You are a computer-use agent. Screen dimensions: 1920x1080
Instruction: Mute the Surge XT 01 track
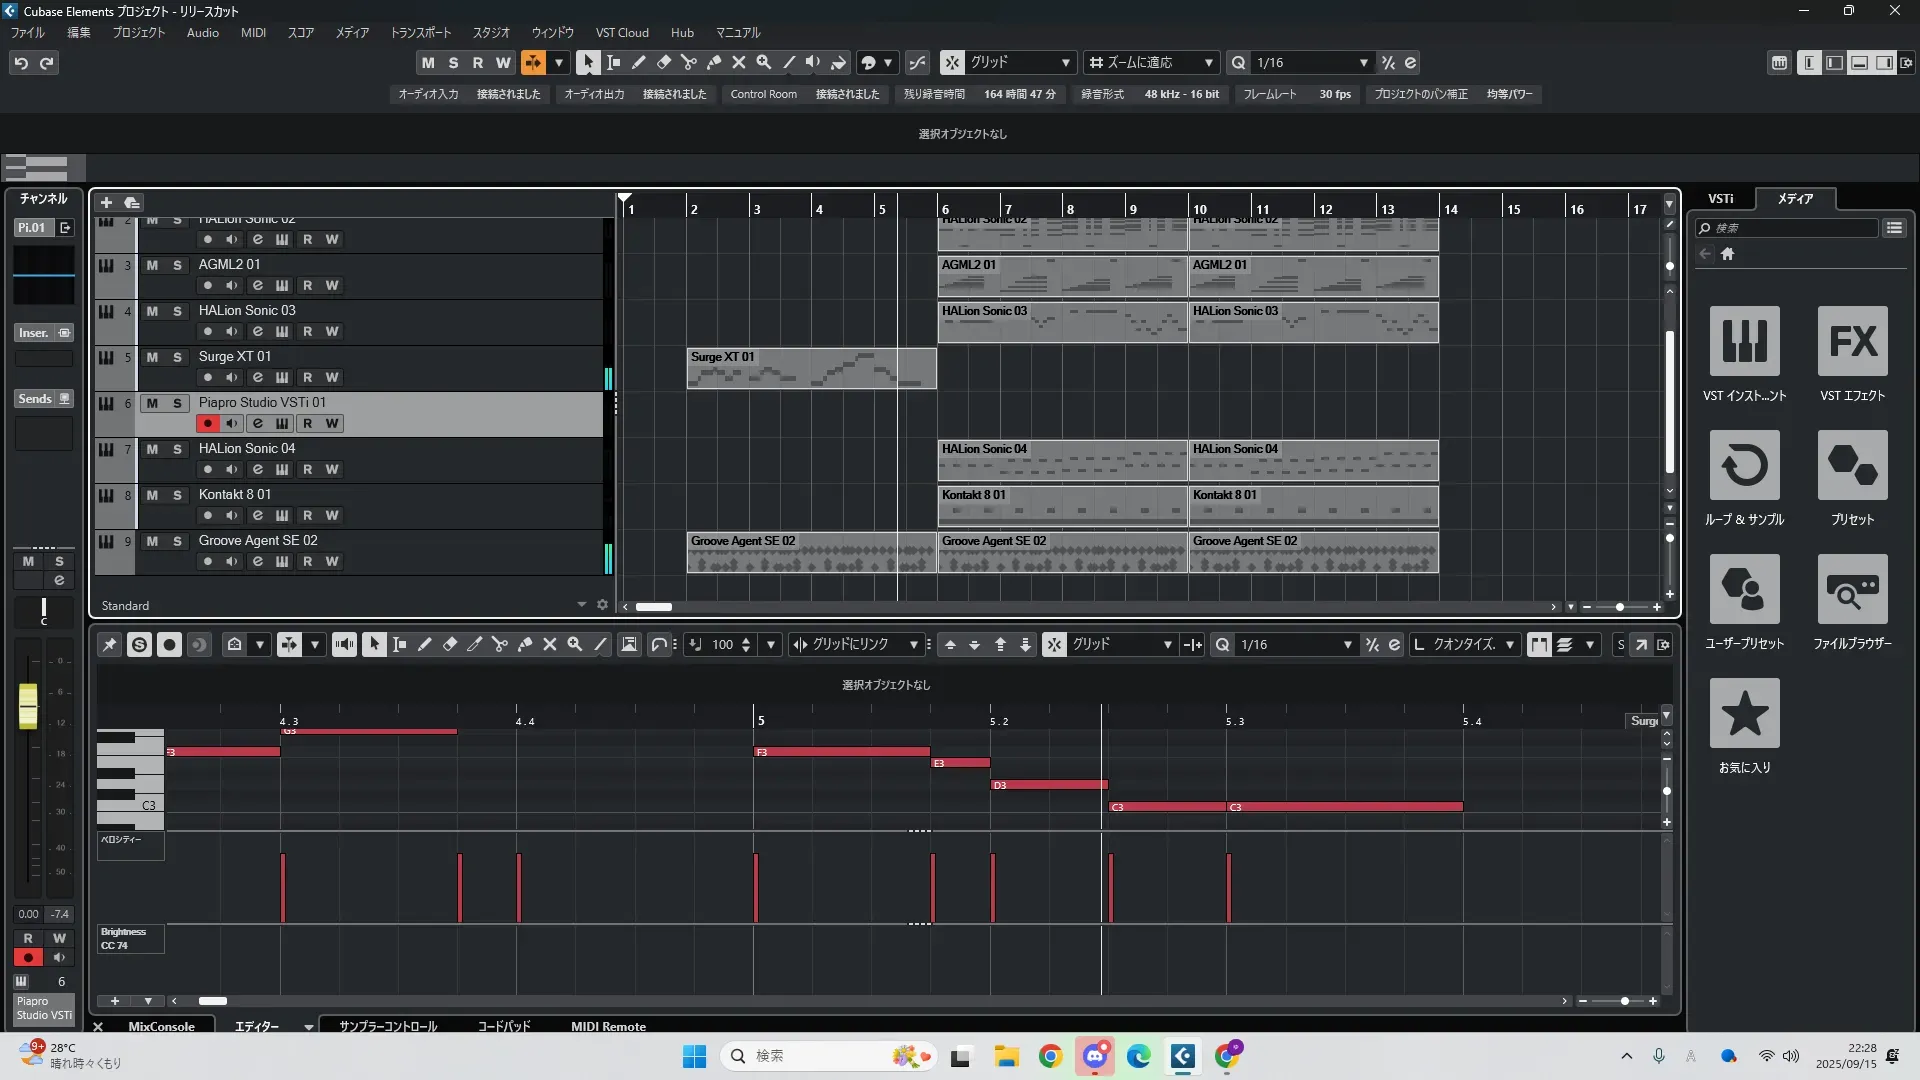click(152, 357)
